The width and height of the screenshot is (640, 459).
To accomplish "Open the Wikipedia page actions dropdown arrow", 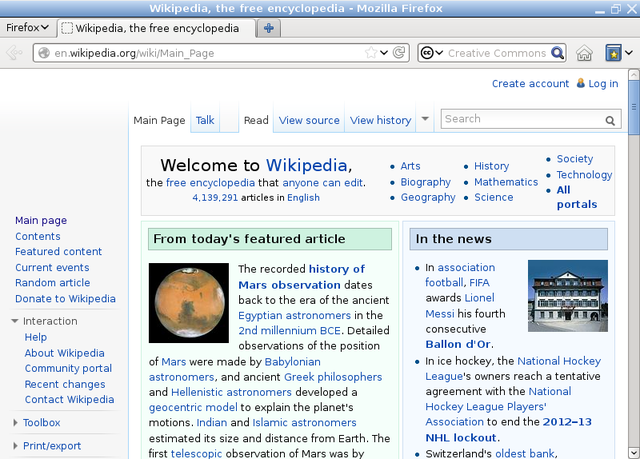I will coord(425,119).
